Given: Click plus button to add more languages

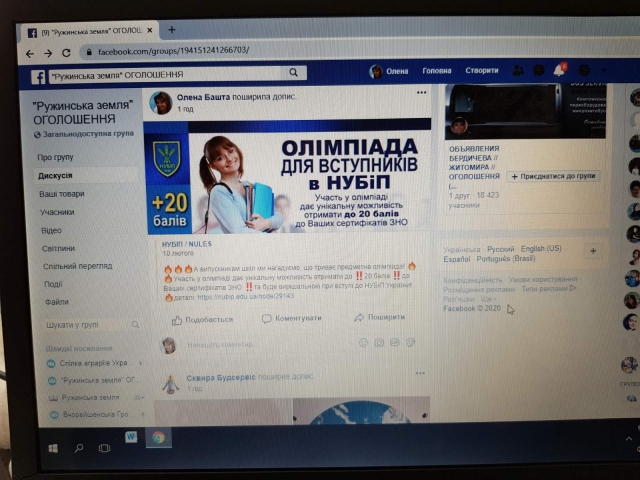Looking at the screenshot, I should (x=593, y=251).
